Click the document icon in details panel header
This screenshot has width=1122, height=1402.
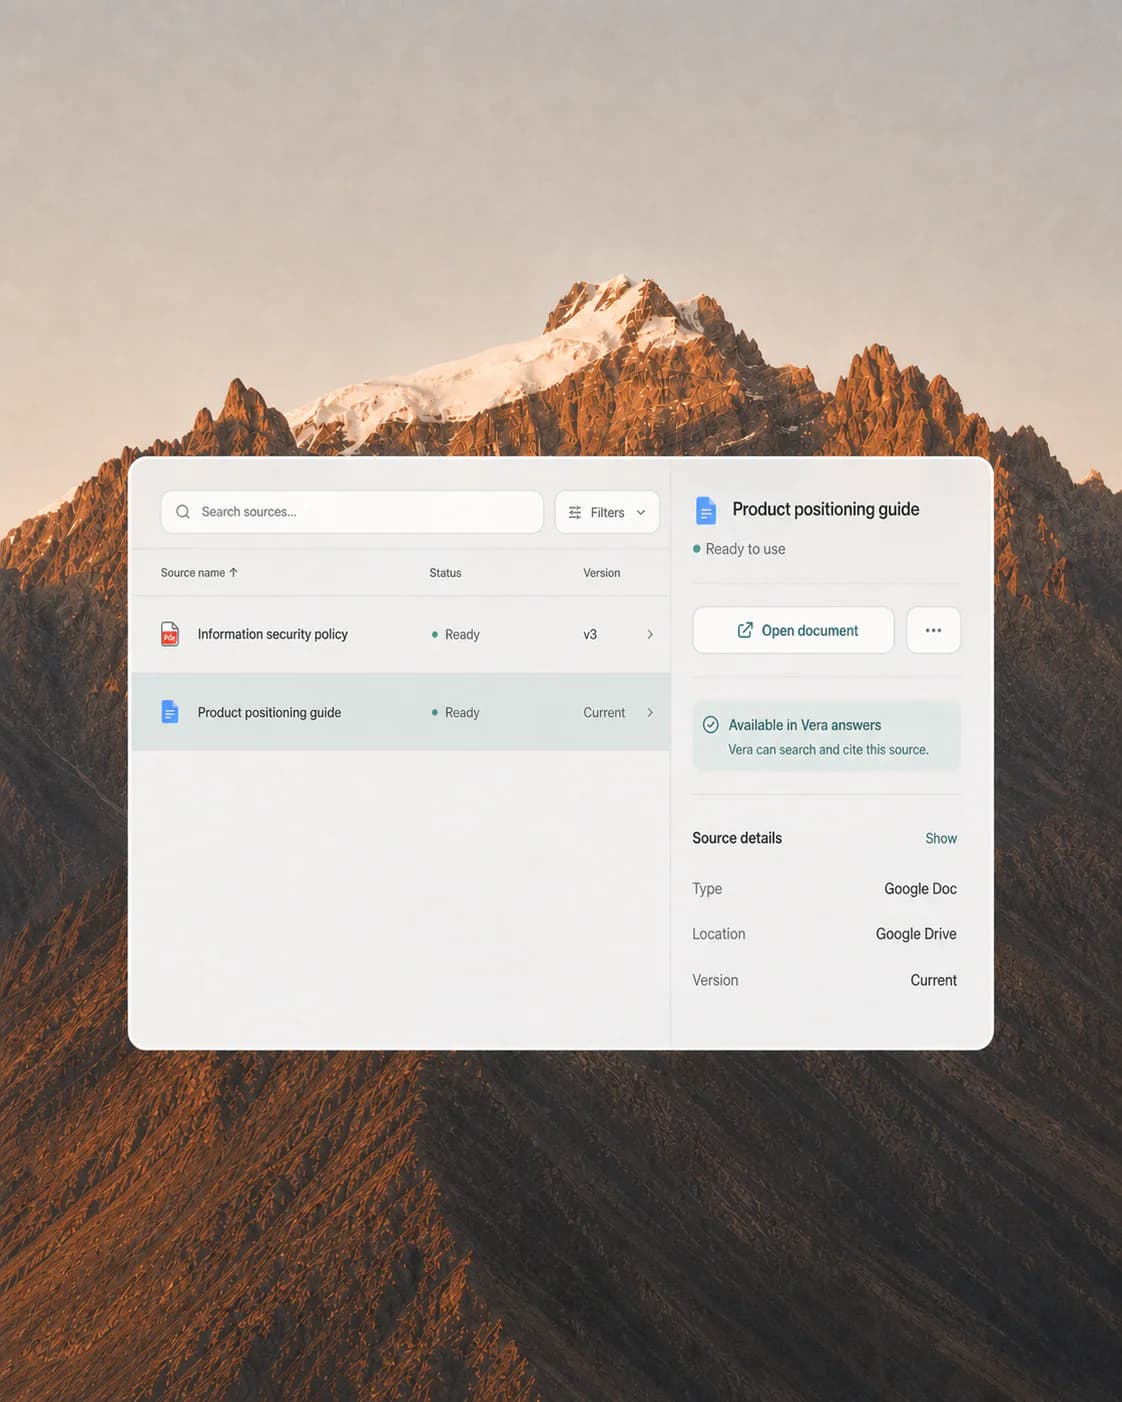706,510
